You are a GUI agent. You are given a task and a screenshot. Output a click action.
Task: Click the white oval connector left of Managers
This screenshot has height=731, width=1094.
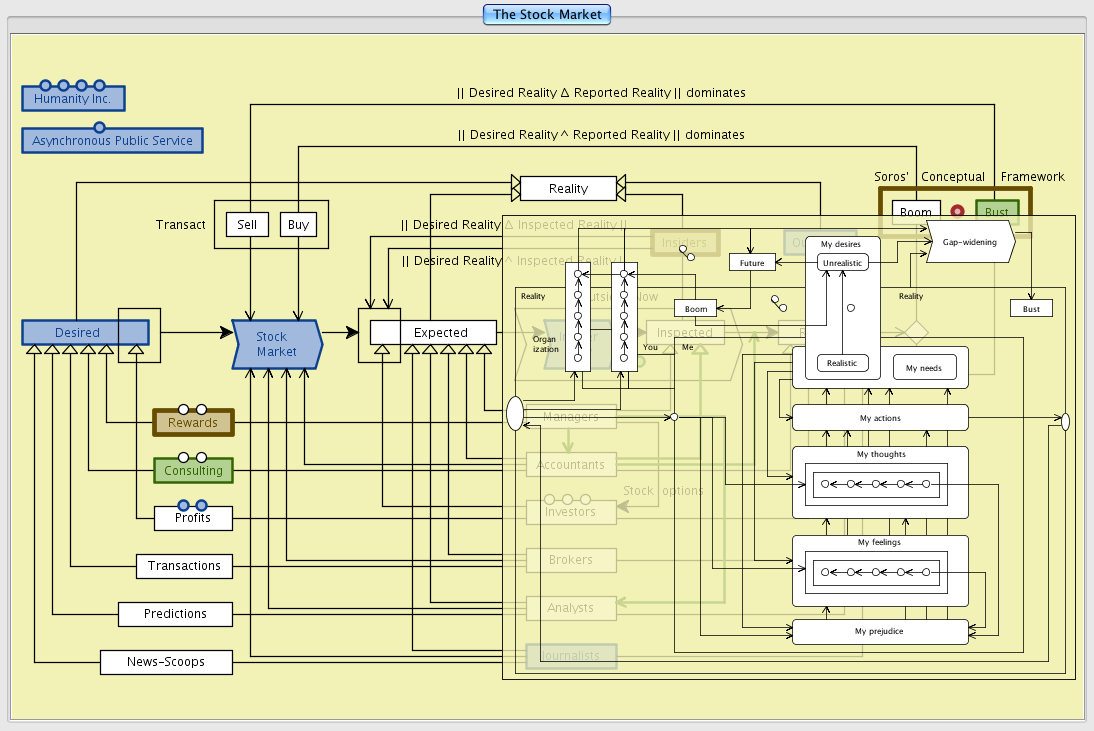click(515, 413)
